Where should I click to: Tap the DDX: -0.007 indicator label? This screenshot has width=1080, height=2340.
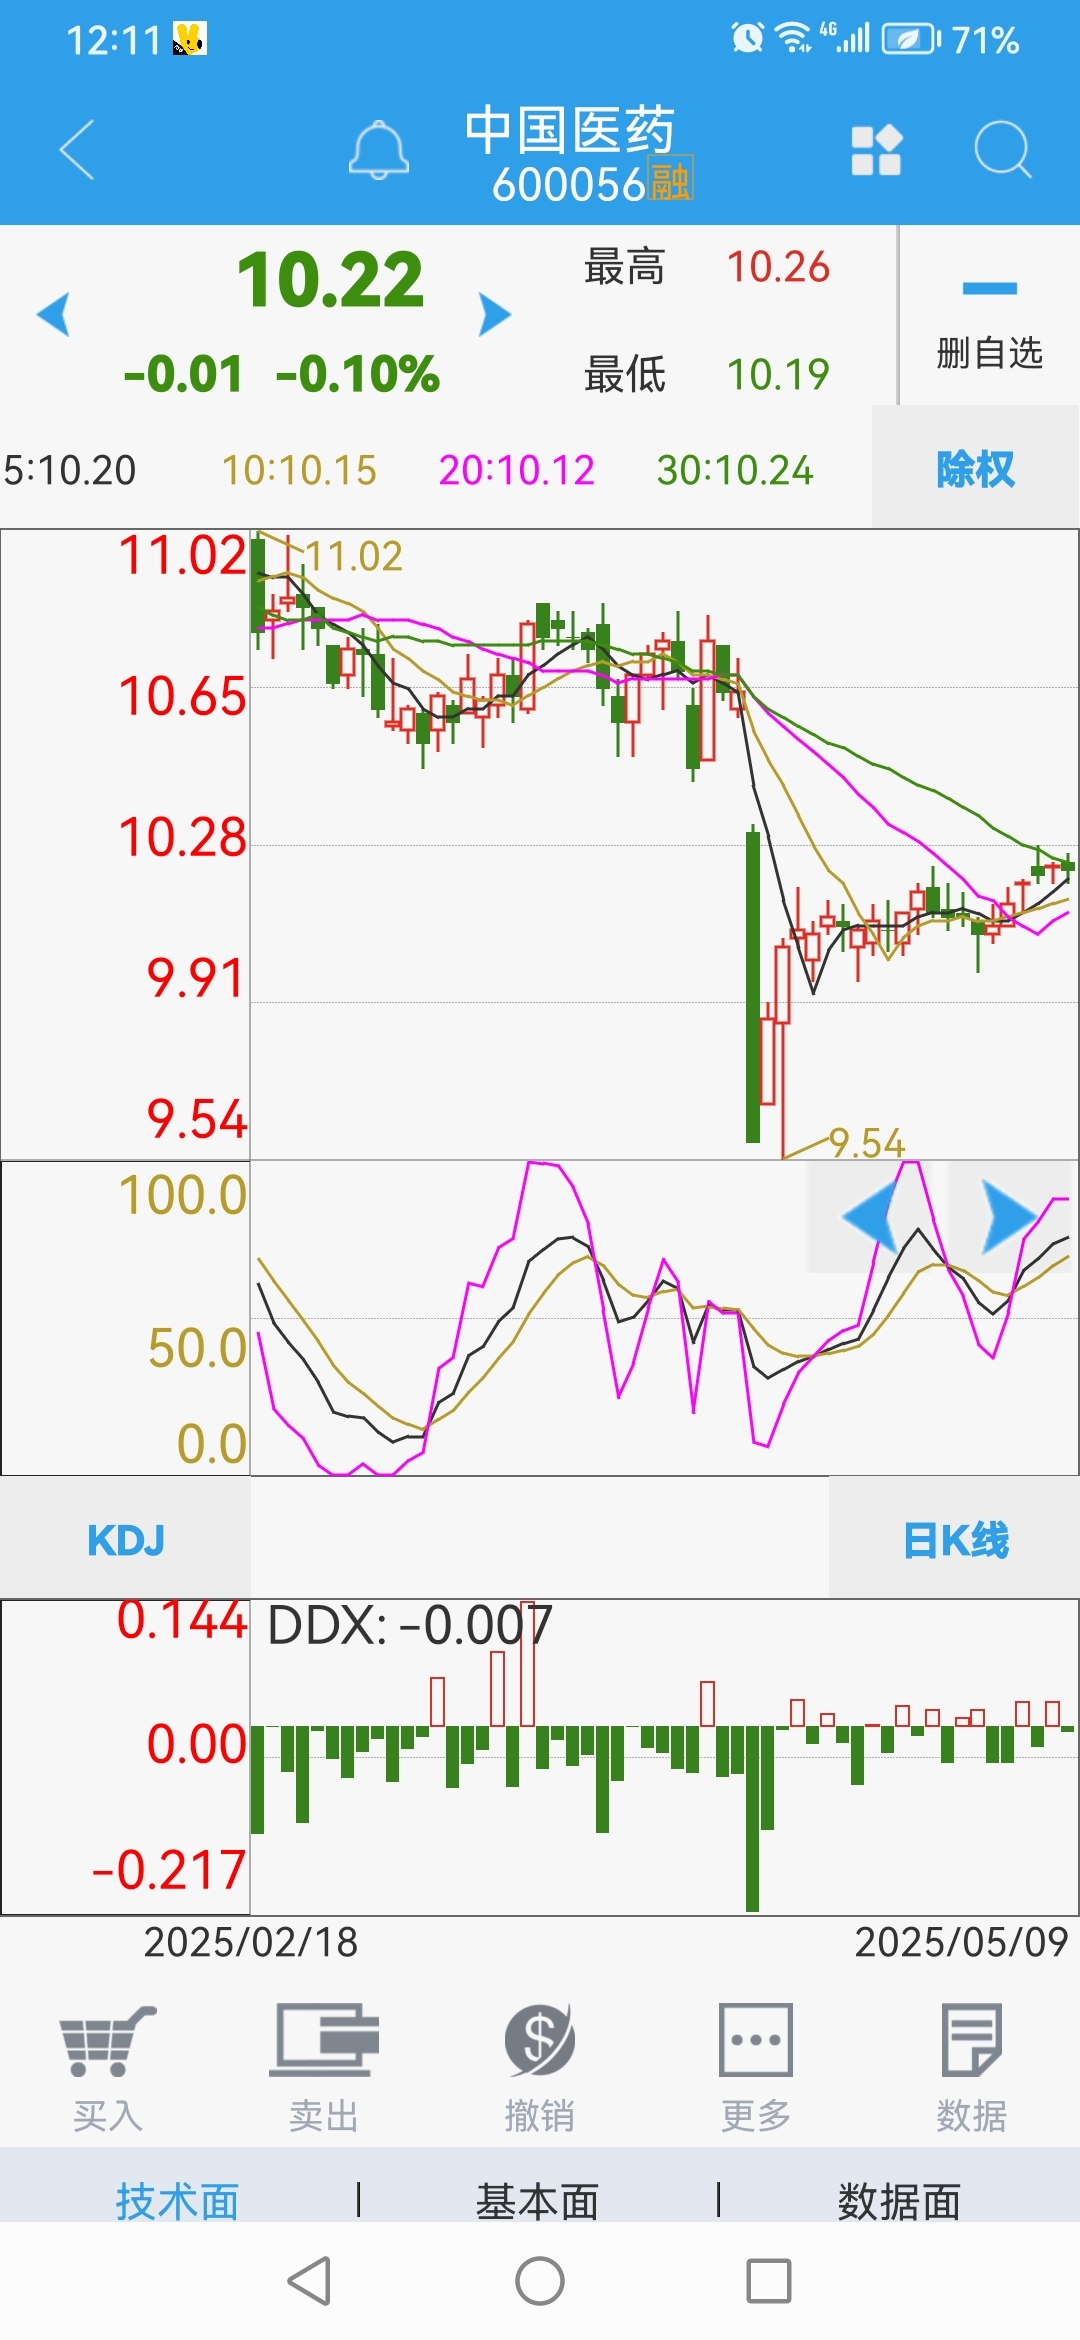click(x=410, y=1625)
